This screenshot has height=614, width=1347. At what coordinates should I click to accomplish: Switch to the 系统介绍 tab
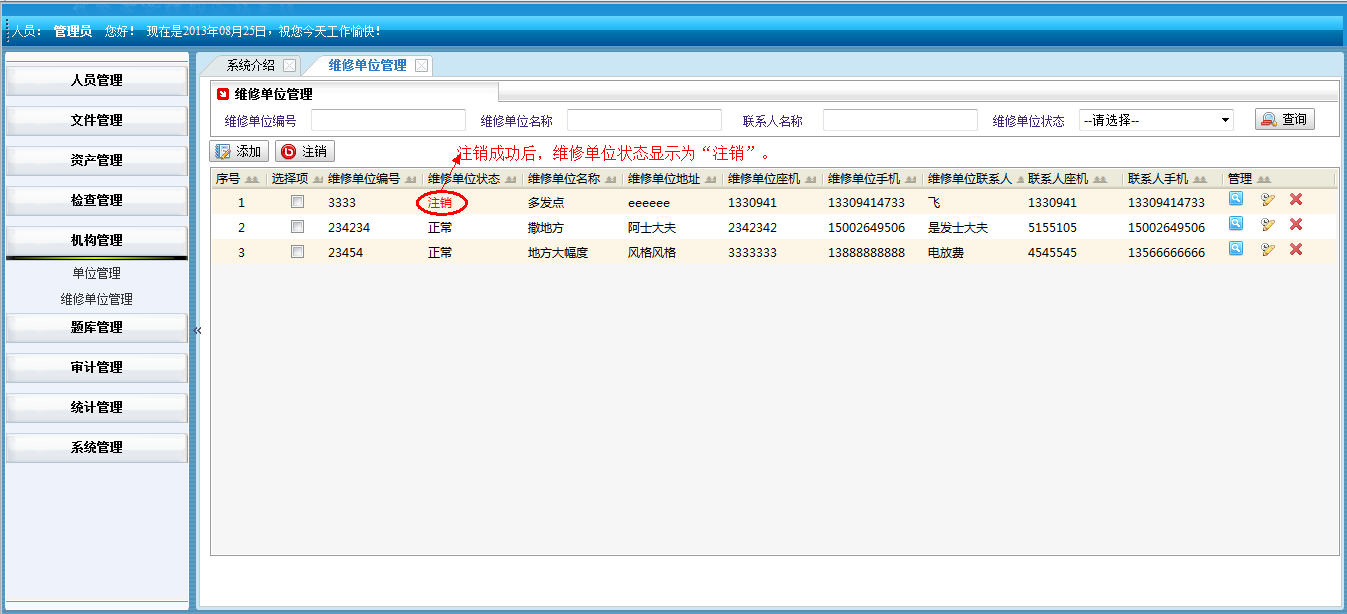click(x=250, y=66)
